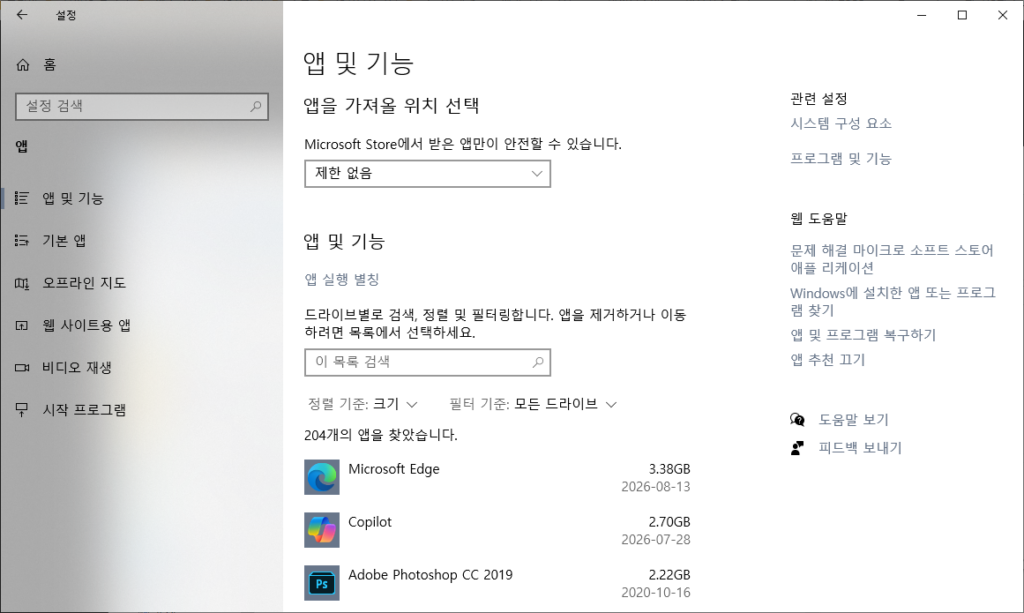
Task: Click the 도움말 보기 link
Action: point(854,420)
